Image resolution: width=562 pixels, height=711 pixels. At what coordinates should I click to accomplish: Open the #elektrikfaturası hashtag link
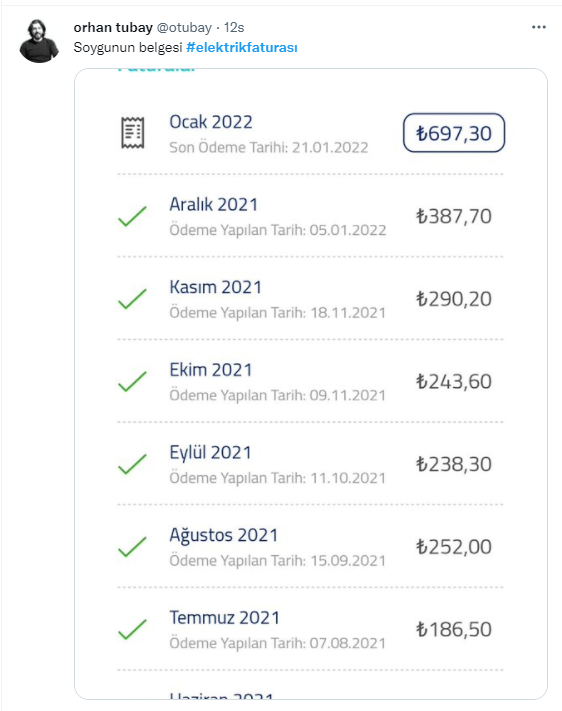(x=242, y=48)
